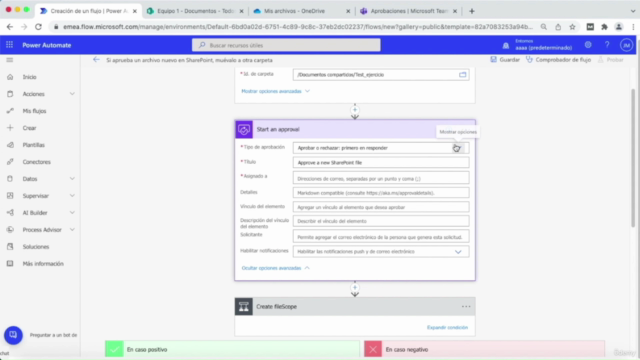The width and height of the screenshot is (640, 360).
Task: Click the Process Advisor icon
Action: [x=10, y=230]
